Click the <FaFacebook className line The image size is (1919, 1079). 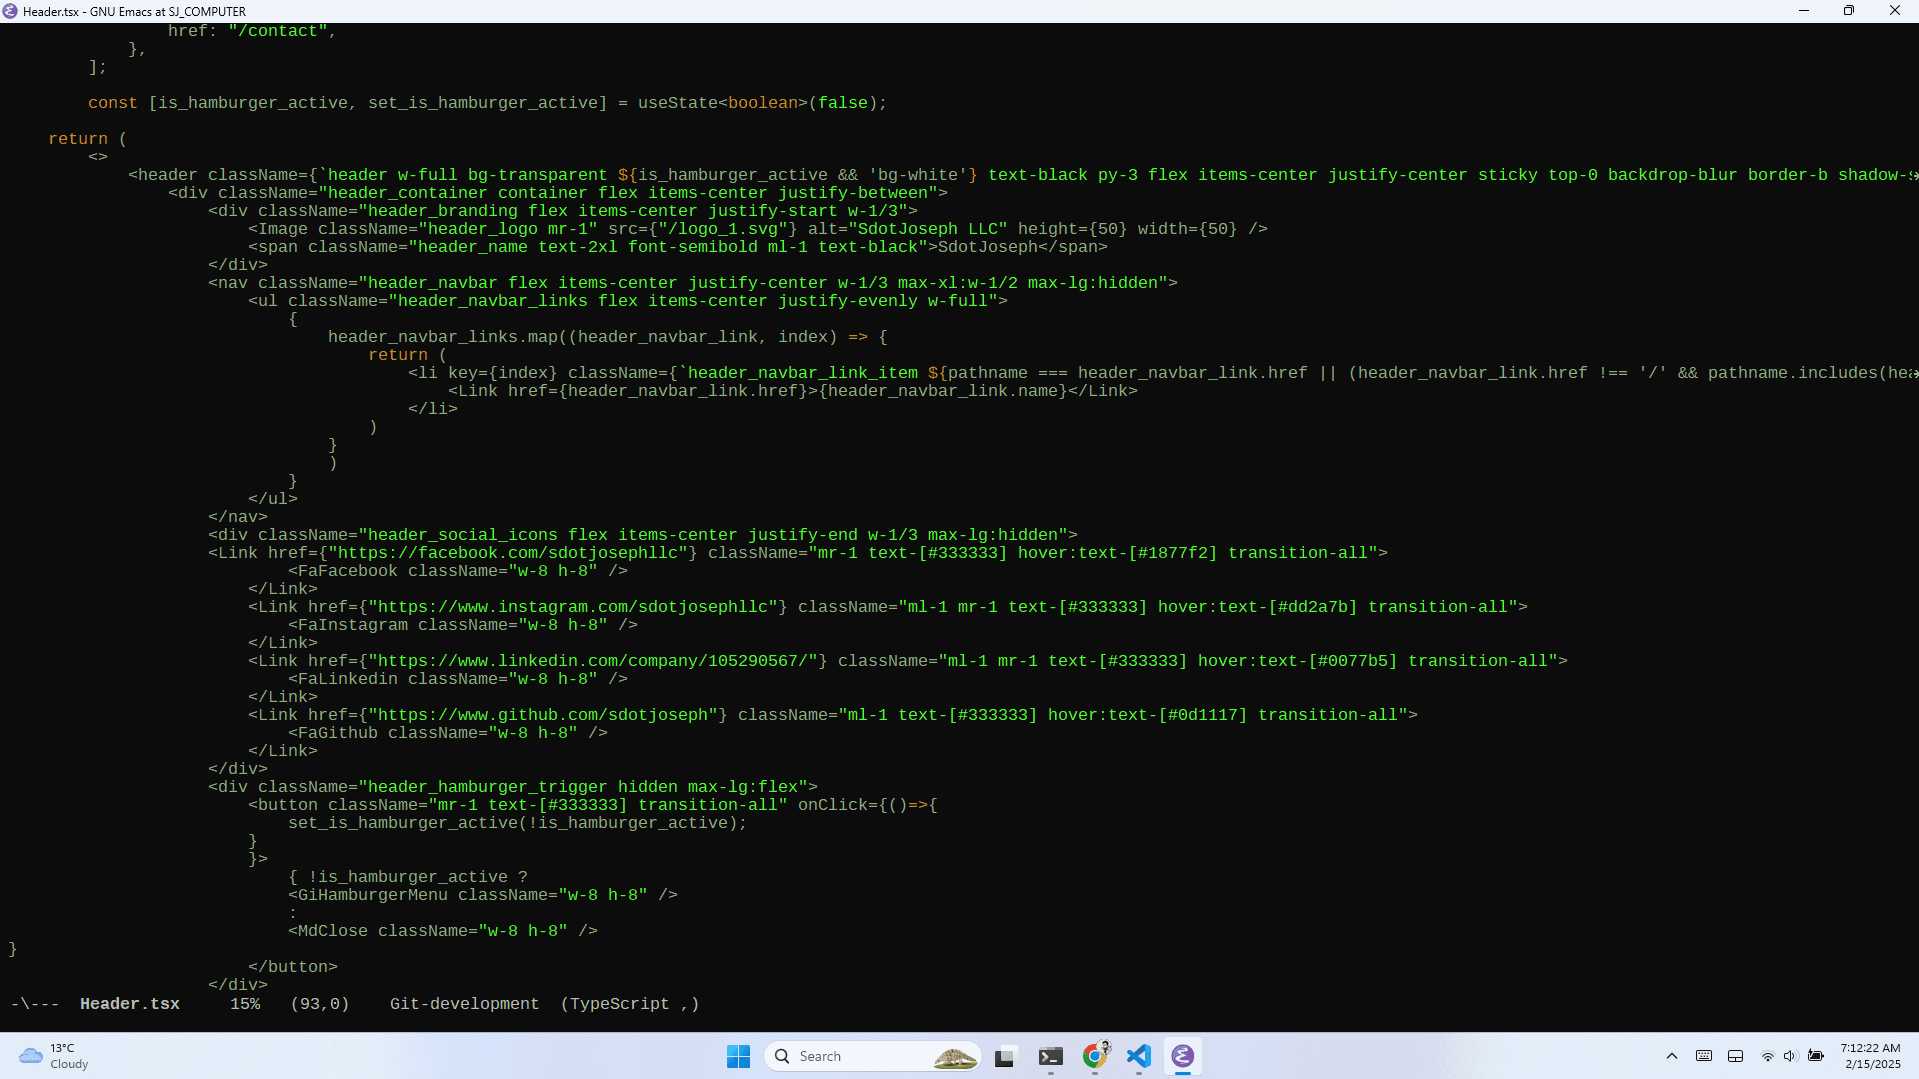[x=458, y=571]
